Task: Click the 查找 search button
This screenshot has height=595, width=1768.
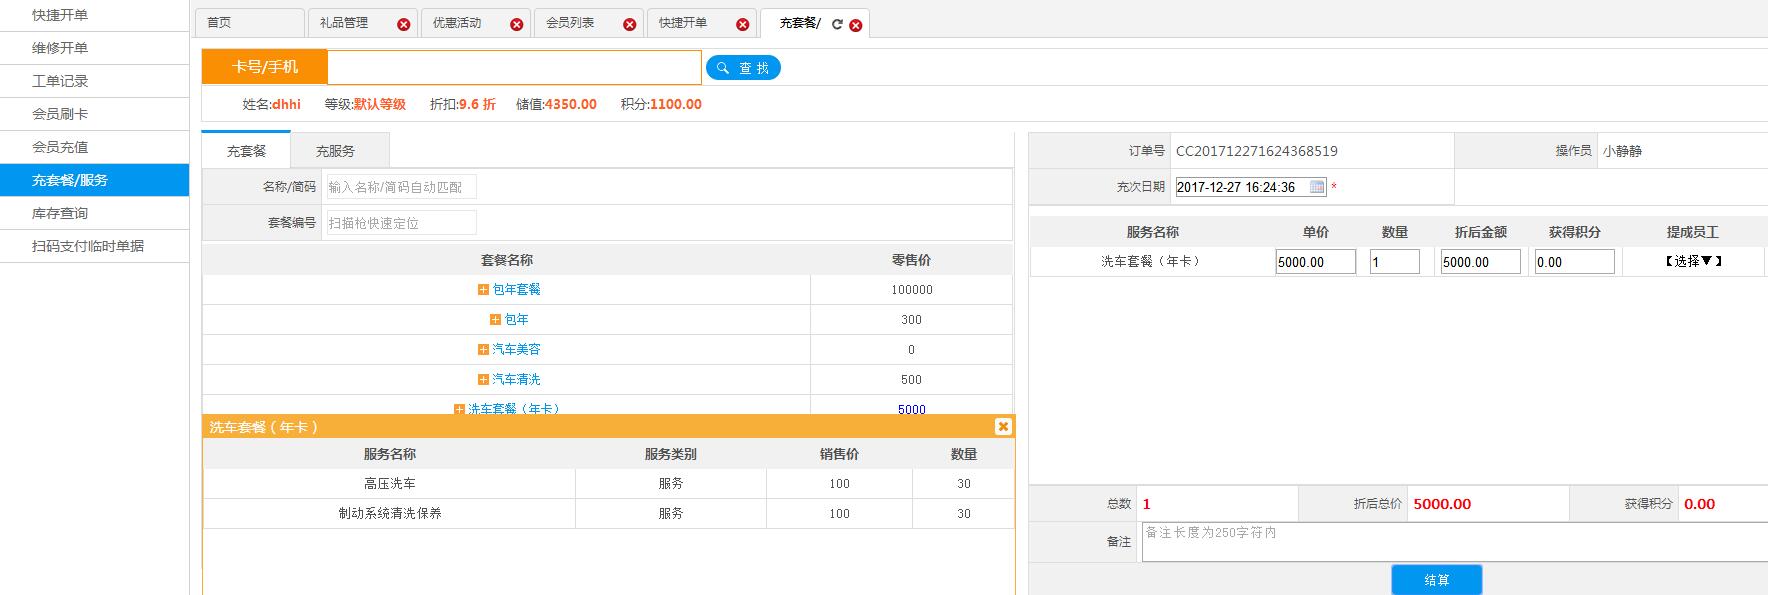Action: click(x=743, y=68)
